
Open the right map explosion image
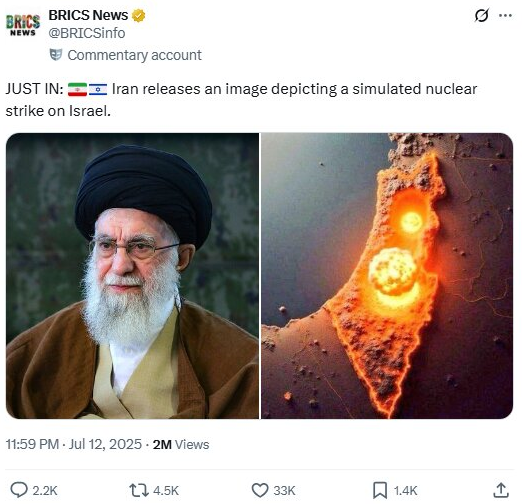[x=387, y=276]
